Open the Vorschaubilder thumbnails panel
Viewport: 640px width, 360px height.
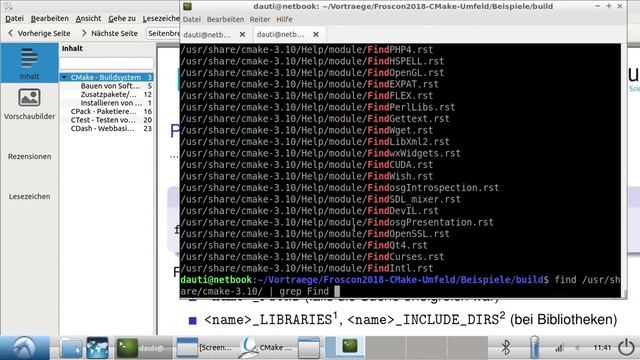pyautogui.click(x=29, y=104)
